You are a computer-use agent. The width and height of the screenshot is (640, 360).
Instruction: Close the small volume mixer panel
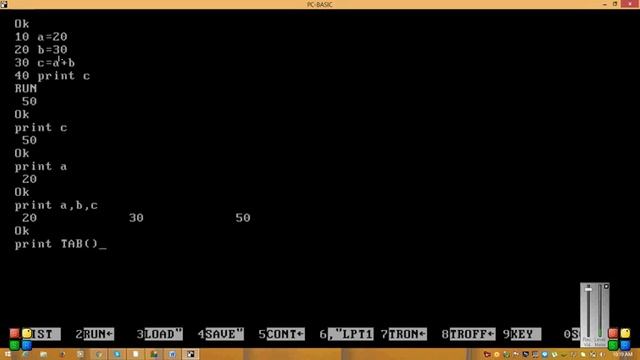[x=606, y=287]
